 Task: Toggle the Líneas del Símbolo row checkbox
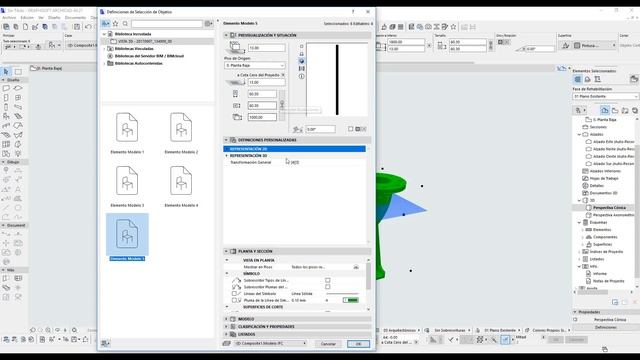[234, 293]
